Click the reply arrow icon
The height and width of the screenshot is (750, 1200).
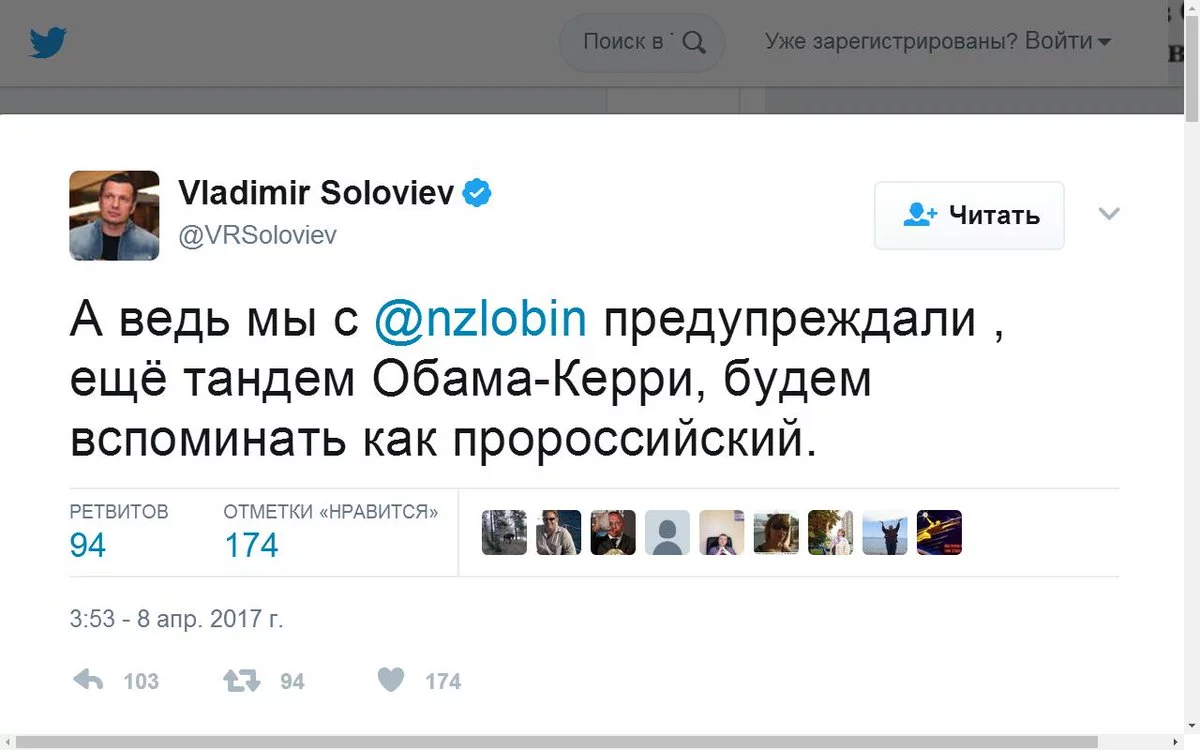tap(89, 681)
